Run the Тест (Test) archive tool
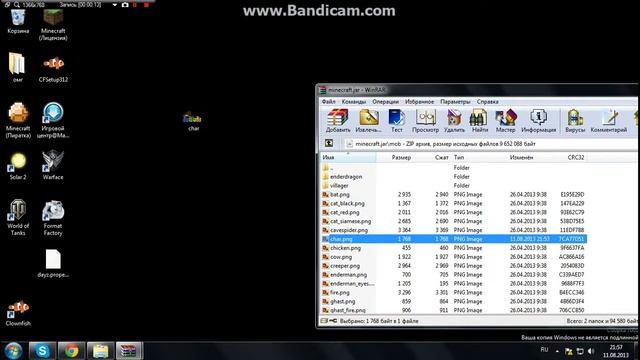 point(397,121)
